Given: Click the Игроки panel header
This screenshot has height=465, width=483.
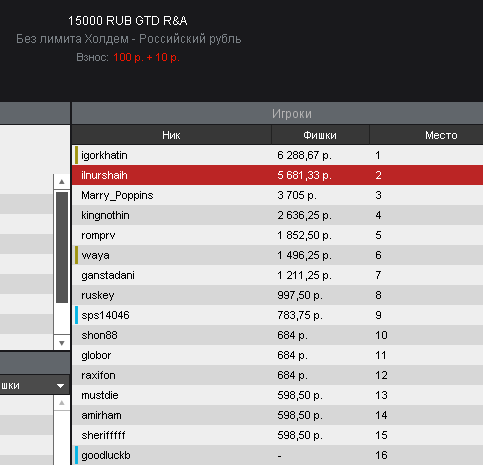Looking at the screenshot, I should [277, 113].
